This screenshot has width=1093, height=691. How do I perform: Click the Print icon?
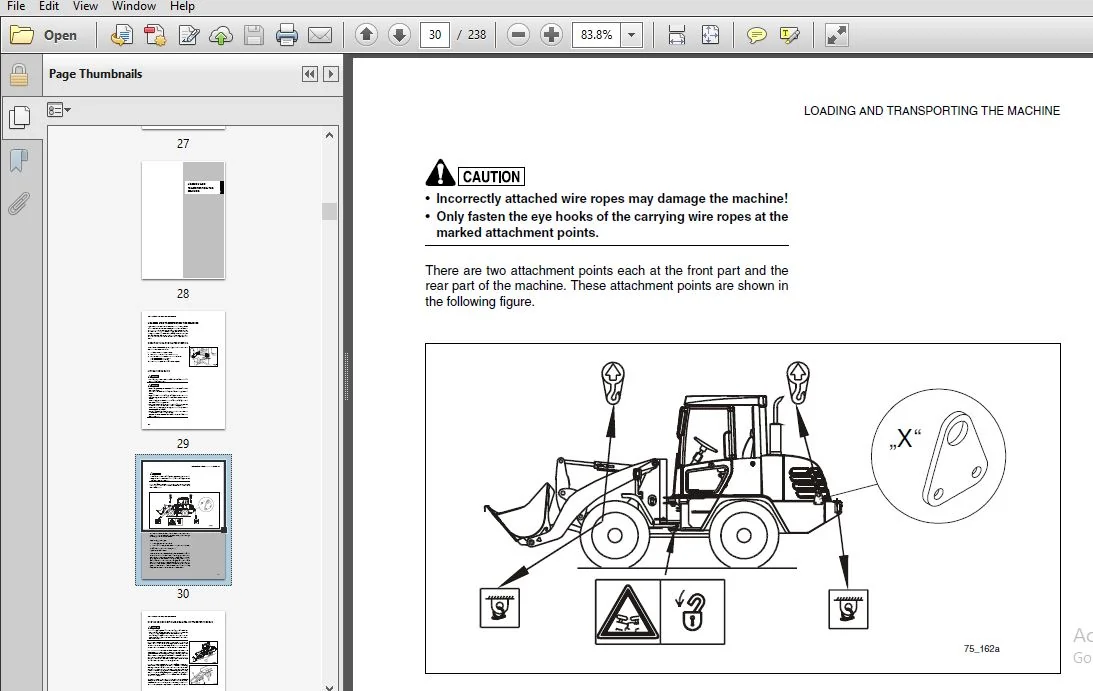[x=286, y=35]
